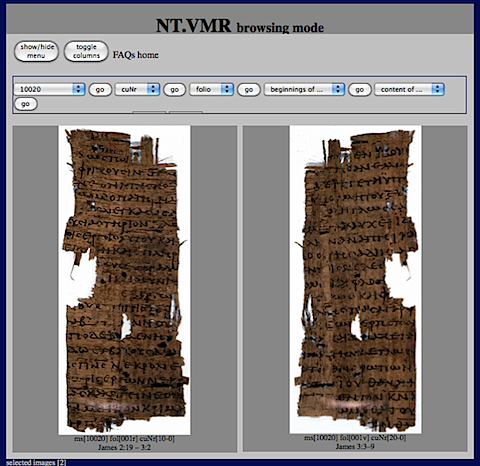This screenshot has width=480, height=466.
Task: Select the fol[001v] papyrus image
Action: point(355,279)
